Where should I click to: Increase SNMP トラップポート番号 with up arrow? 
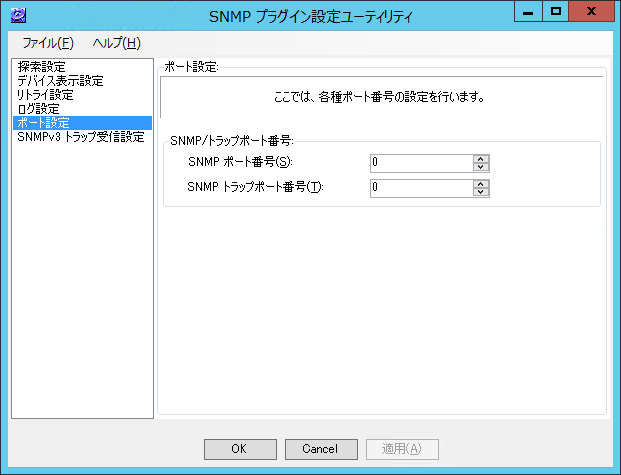pyautogui.click(x=481, y=184)
